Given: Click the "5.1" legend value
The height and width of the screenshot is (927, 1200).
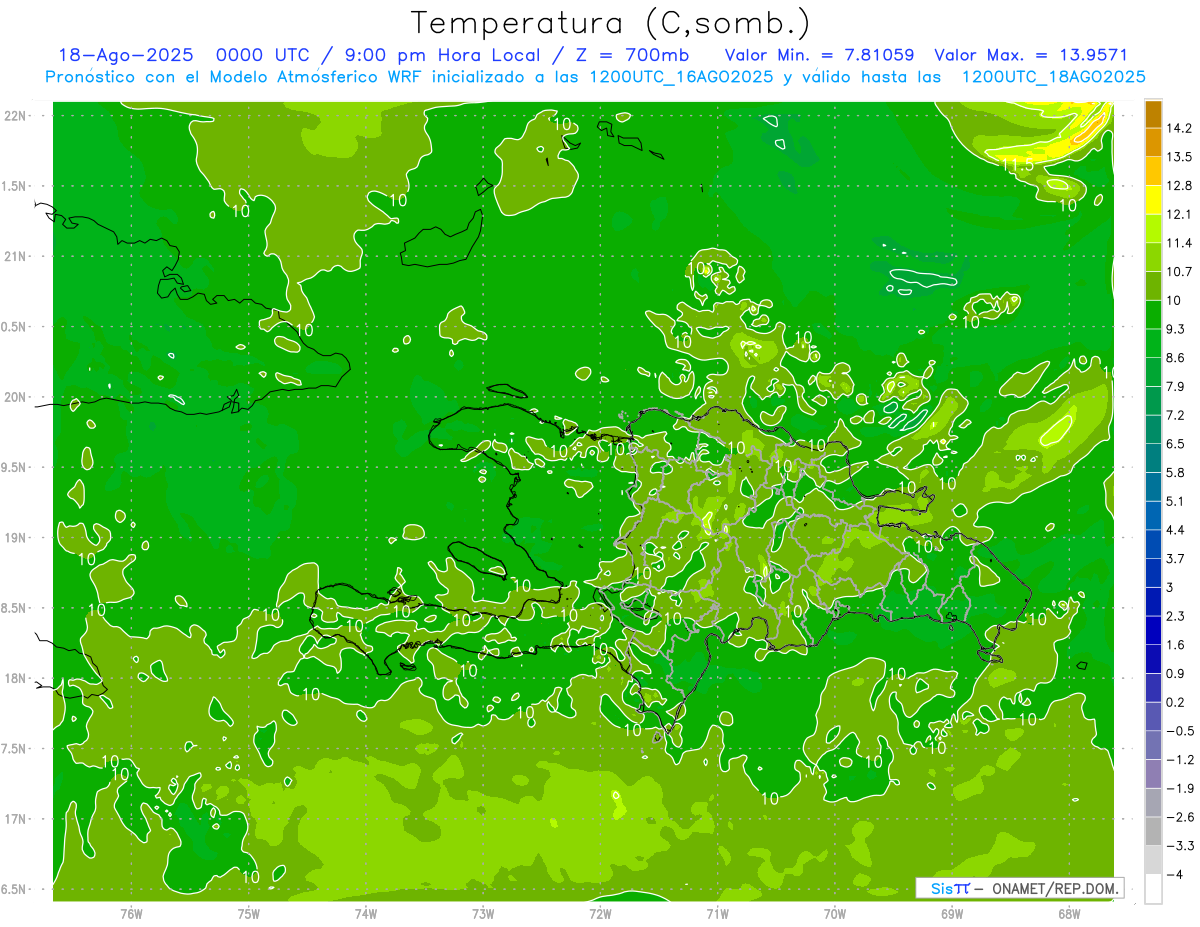Looking at the screenshot, I should click(1176, 501).
